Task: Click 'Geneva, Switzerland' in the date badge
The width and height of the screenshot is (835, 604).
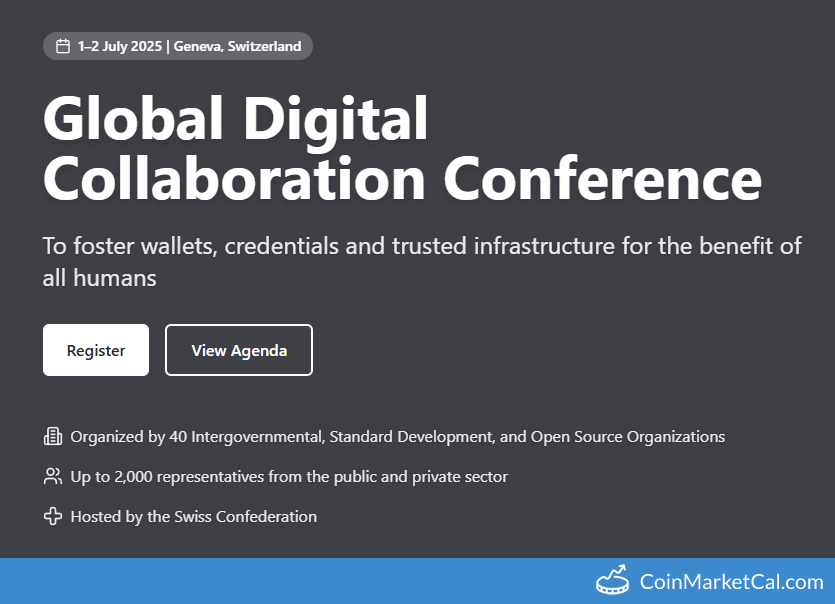Action: 237,46
